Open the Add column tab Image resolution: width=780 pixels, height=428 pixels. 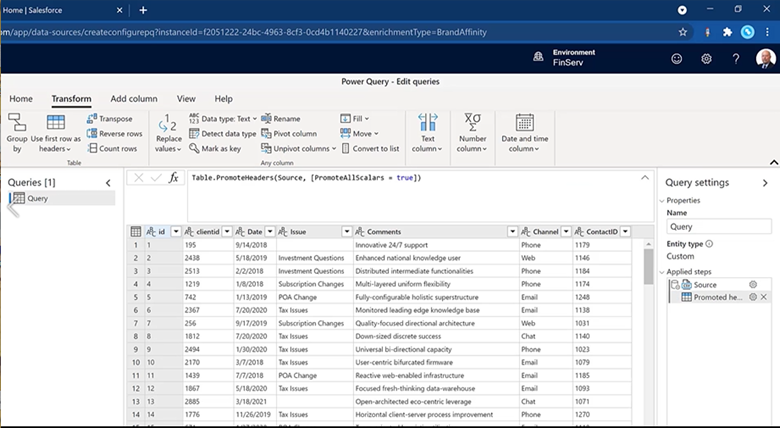[x=134, y=99]
